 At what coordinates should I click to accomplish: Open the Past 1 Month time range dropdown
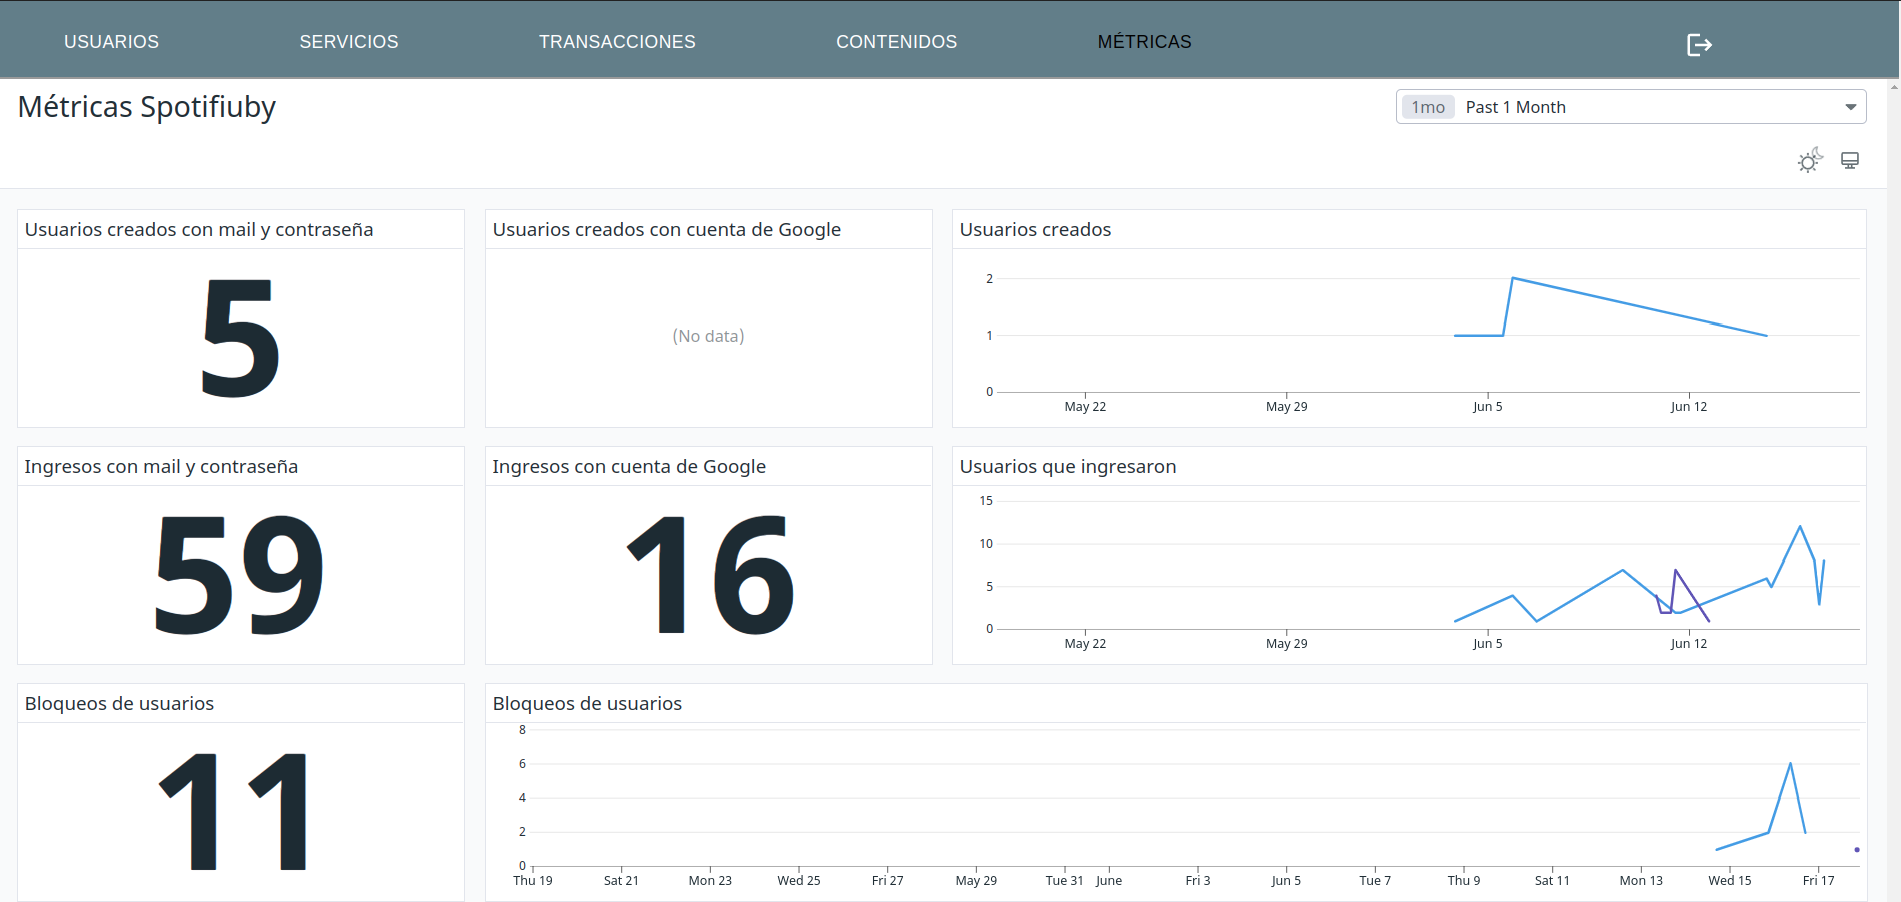click(1630, 107)
